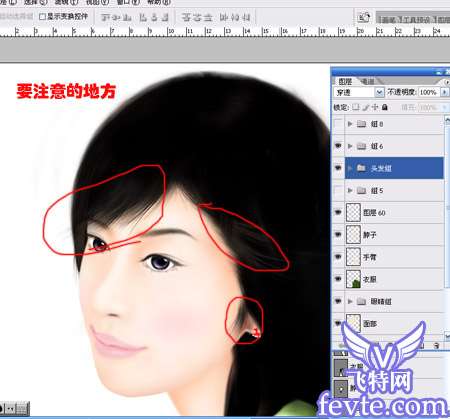This screenshot has width=450, height=419.
Task: Expand the 组 5 group triangle
Action: point(350,190)
